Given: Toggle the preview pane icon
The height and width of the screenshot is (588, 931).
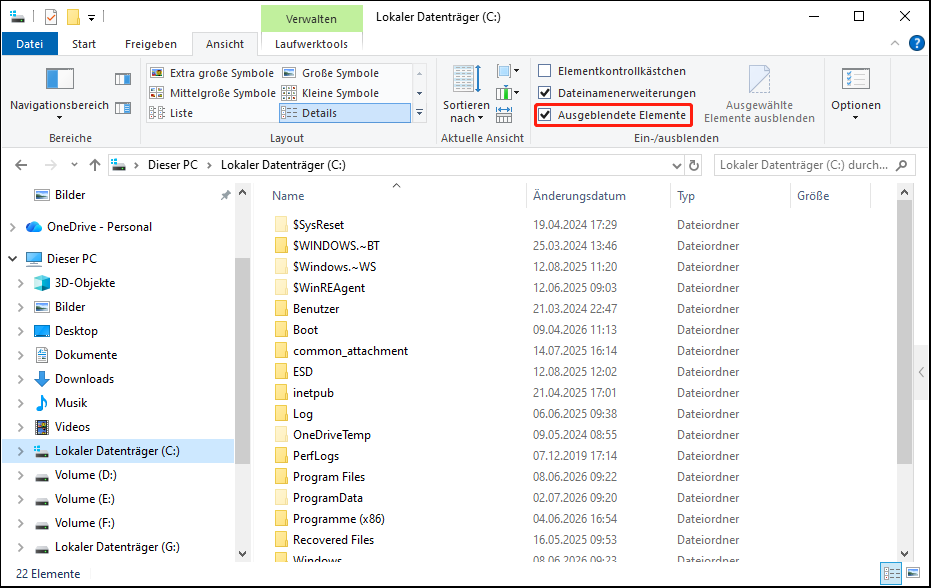Looking at the screenshot, I should coord(123,79).
